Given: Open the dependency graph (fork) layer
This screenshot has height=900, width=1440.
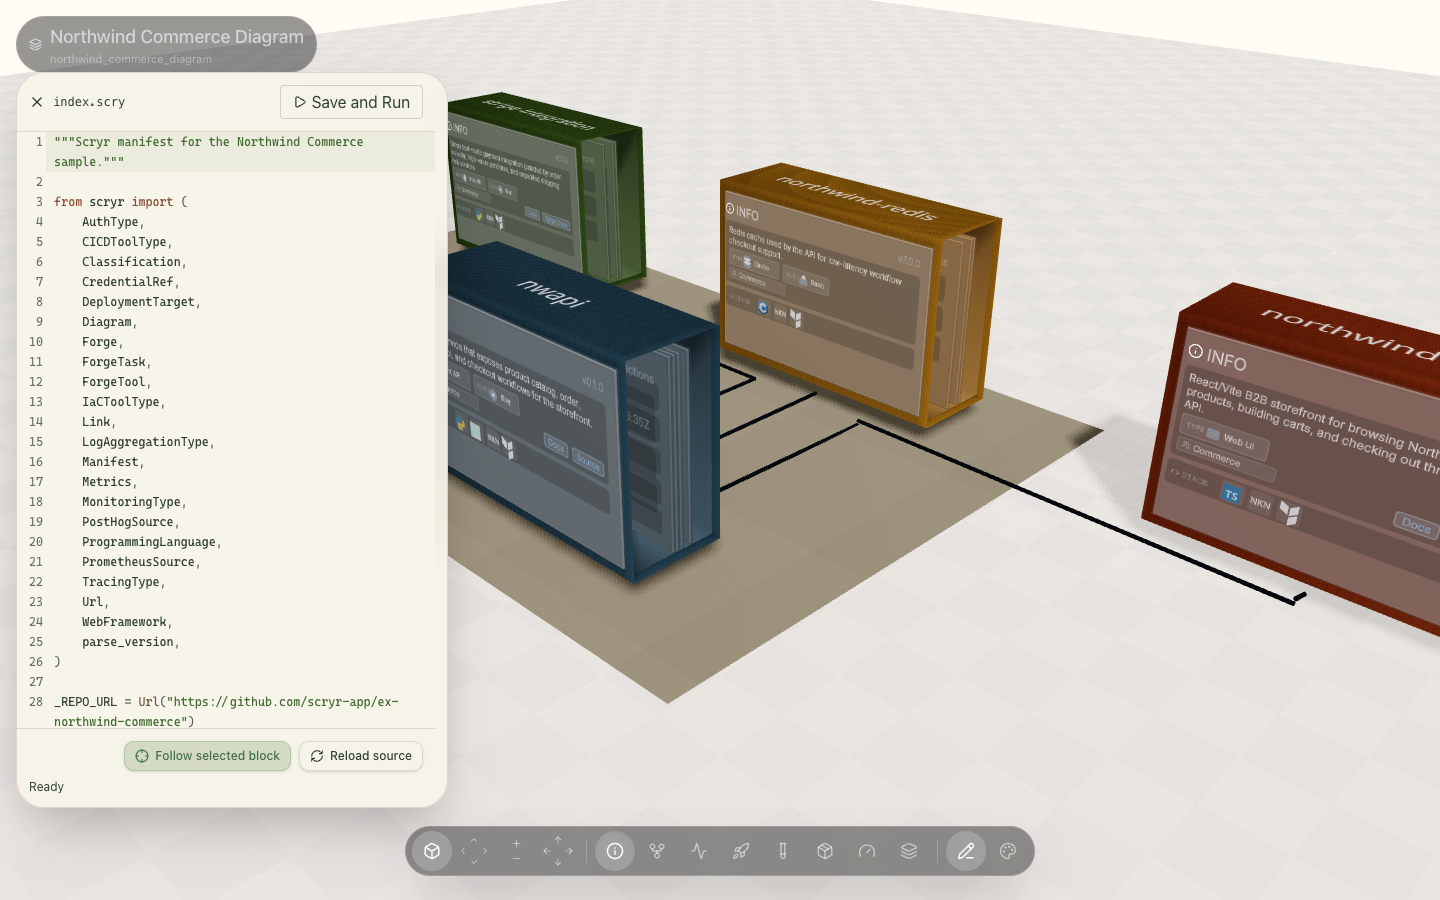Looking at the screenshot, I should 657,851.
